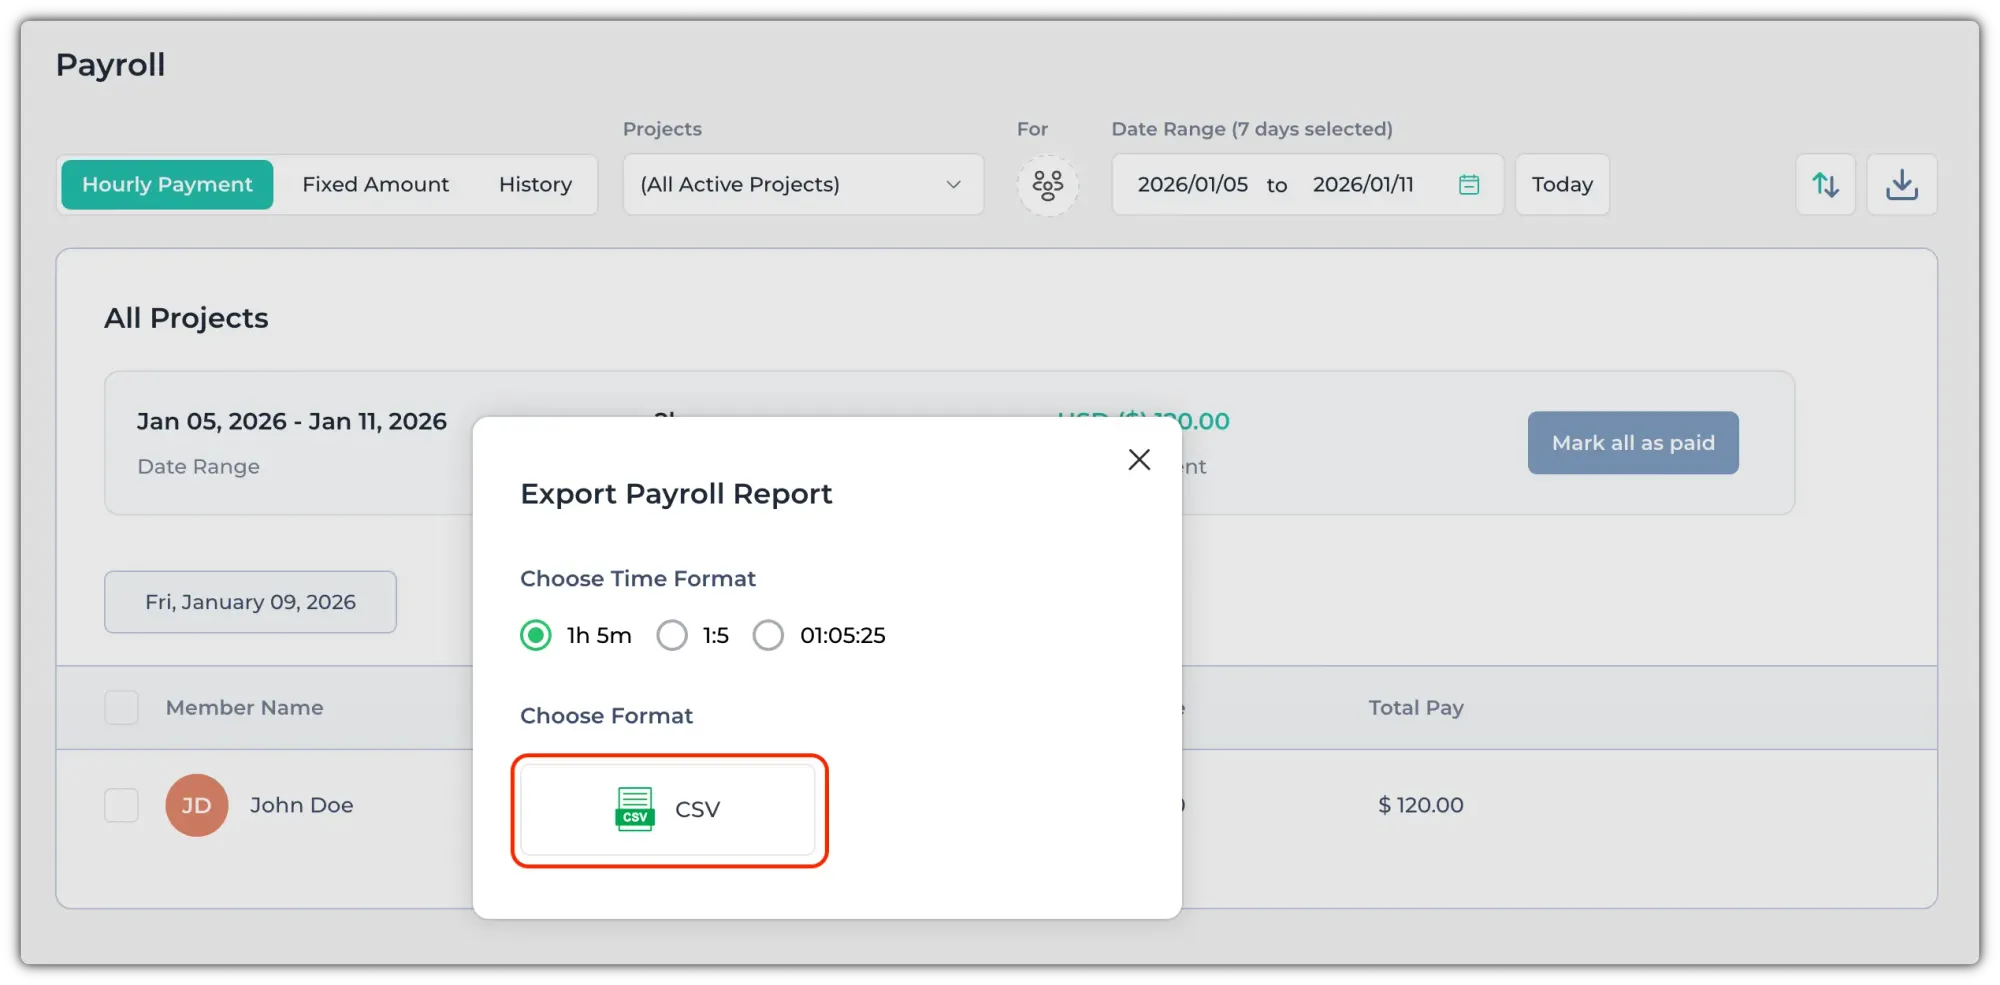Expand the All Active Projects dropdown
This screenshot has height=985, width=2000.
click(802, 185)
